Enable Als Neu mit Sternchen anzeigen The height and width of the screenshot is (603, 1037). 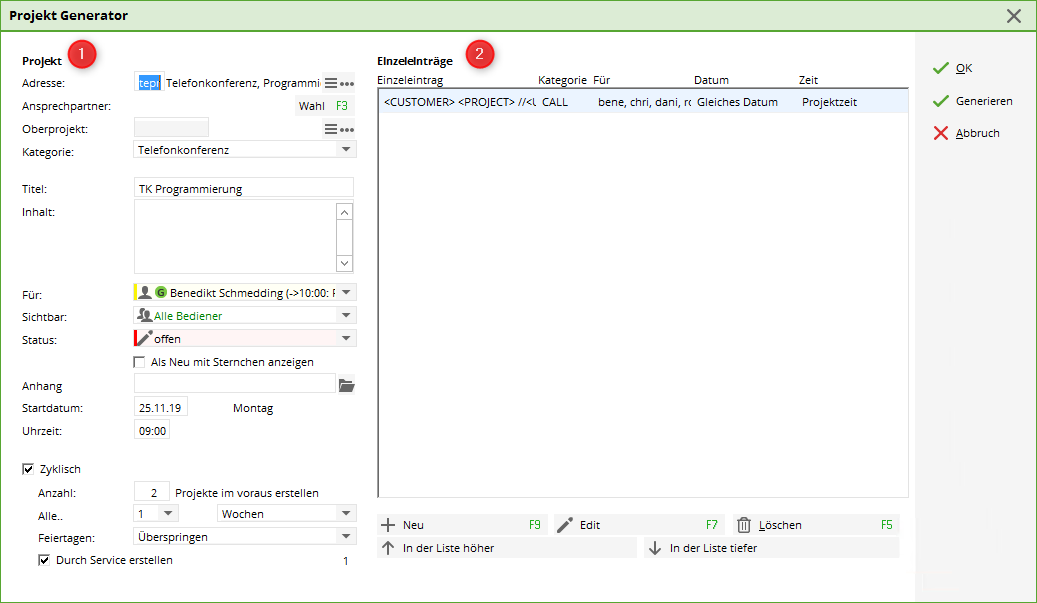coord(140,362)
